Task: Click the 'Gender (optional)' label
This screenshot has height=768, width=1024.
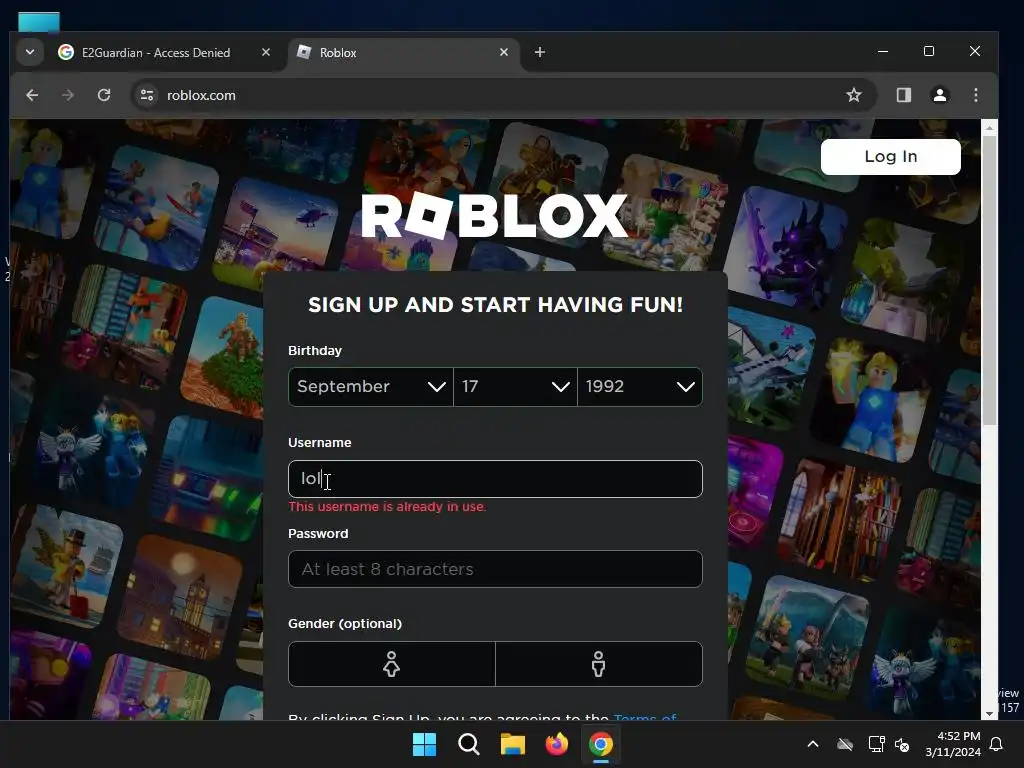Action: click(345, 624)
